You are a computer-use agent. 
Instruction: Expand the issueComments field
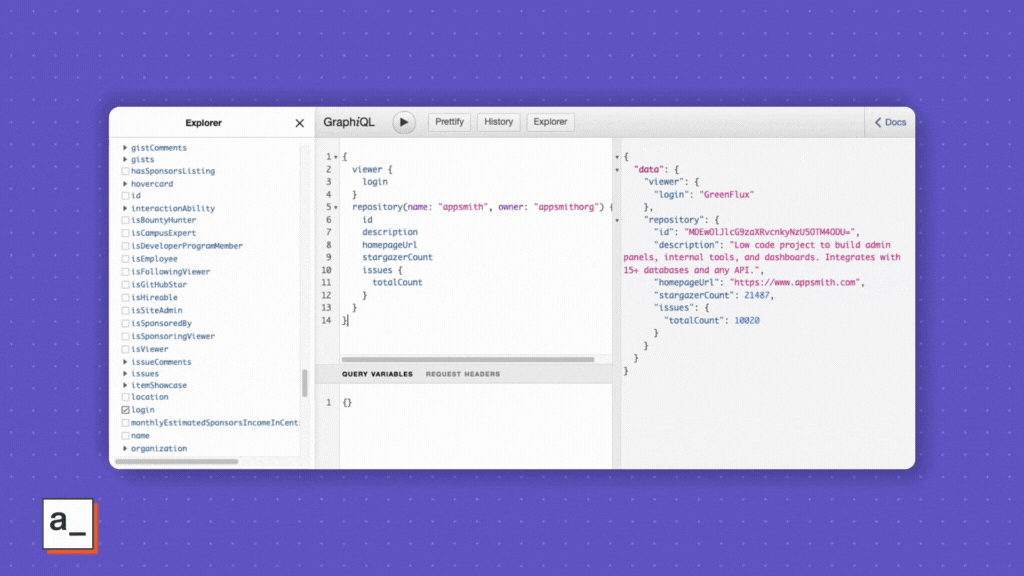pos(125,362)
